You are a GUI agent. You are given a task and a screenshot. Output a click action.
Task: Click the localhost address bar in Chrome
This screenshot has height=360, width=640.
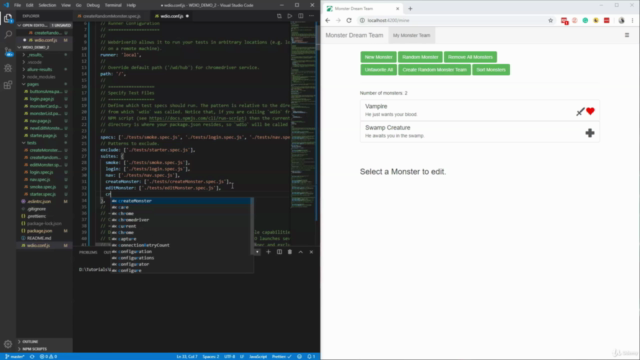[x=453, y=20]
